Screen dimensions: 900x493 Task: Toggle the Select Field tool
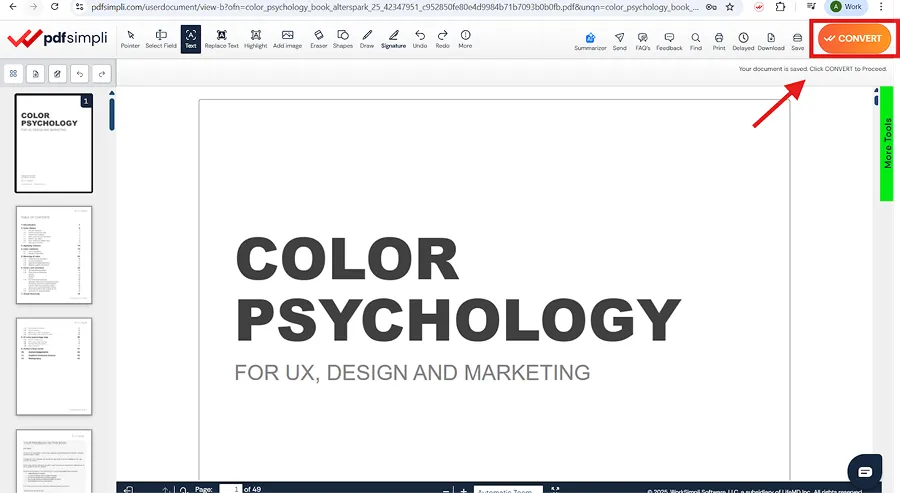(161, 39)
